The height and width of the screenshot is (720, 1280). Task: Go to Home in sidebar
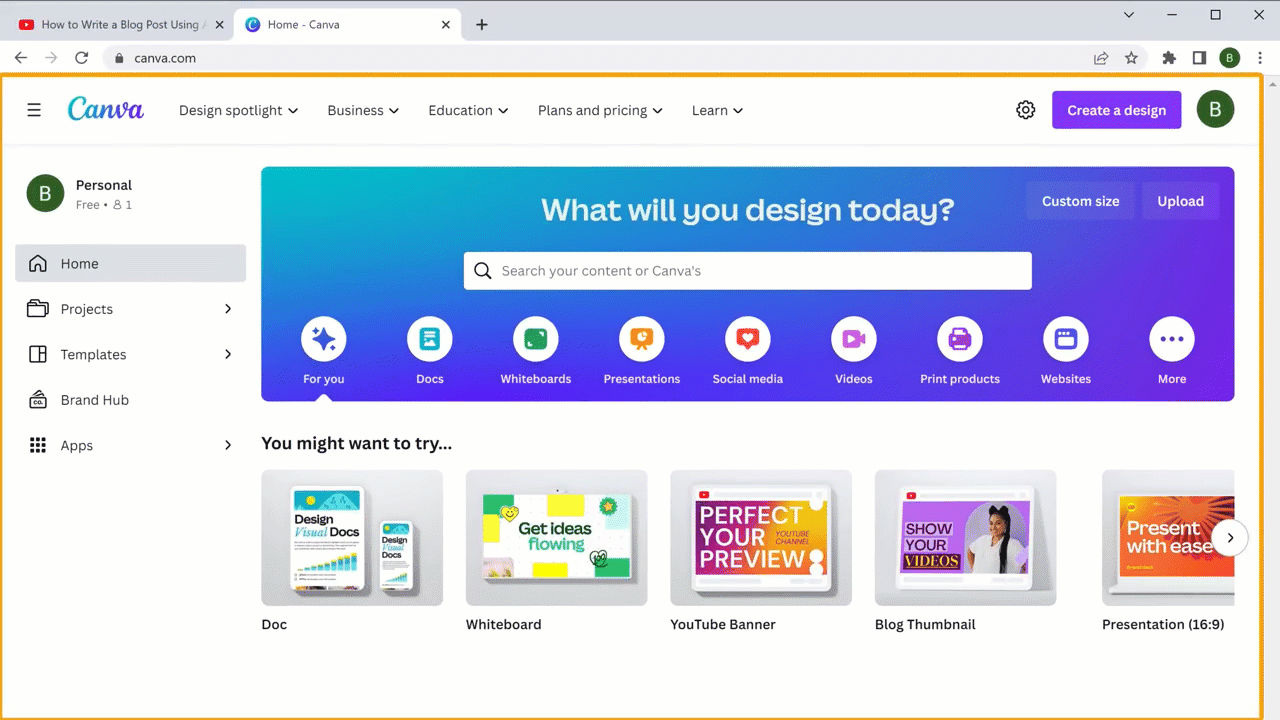click(x=130, y=263)
